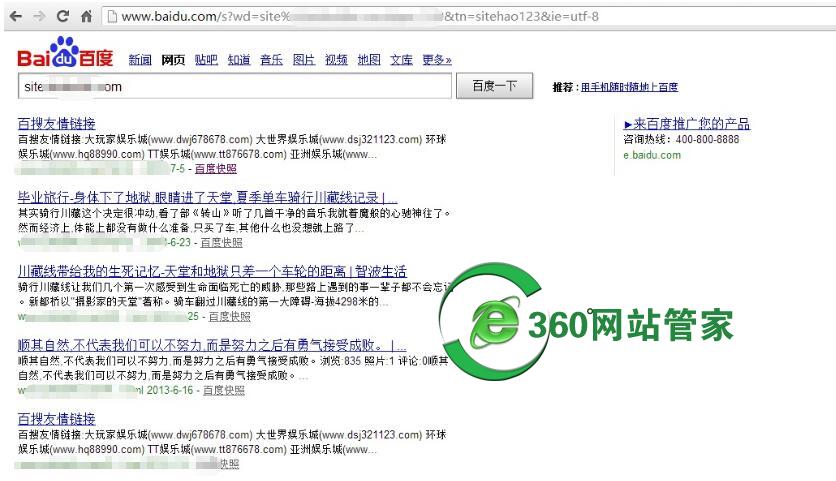Open the 新闻 tab

pos(140,60)
